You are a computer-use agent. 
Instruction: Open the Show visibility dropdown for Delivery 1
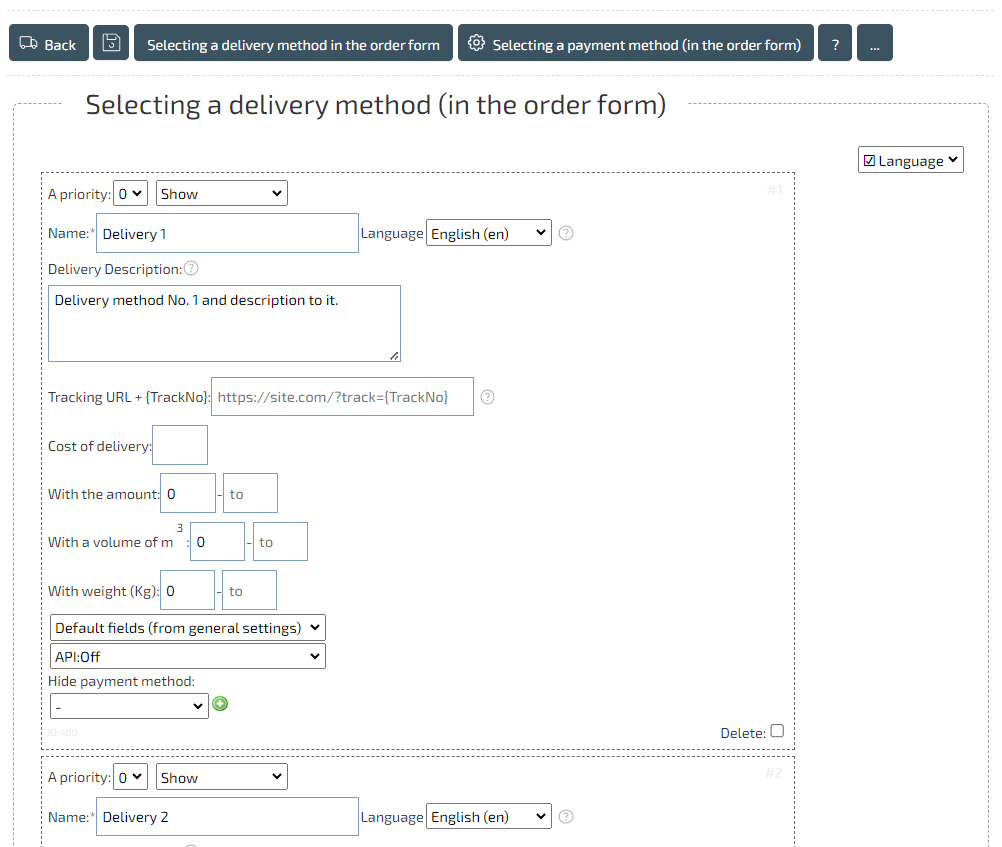(x=221, y=194)
